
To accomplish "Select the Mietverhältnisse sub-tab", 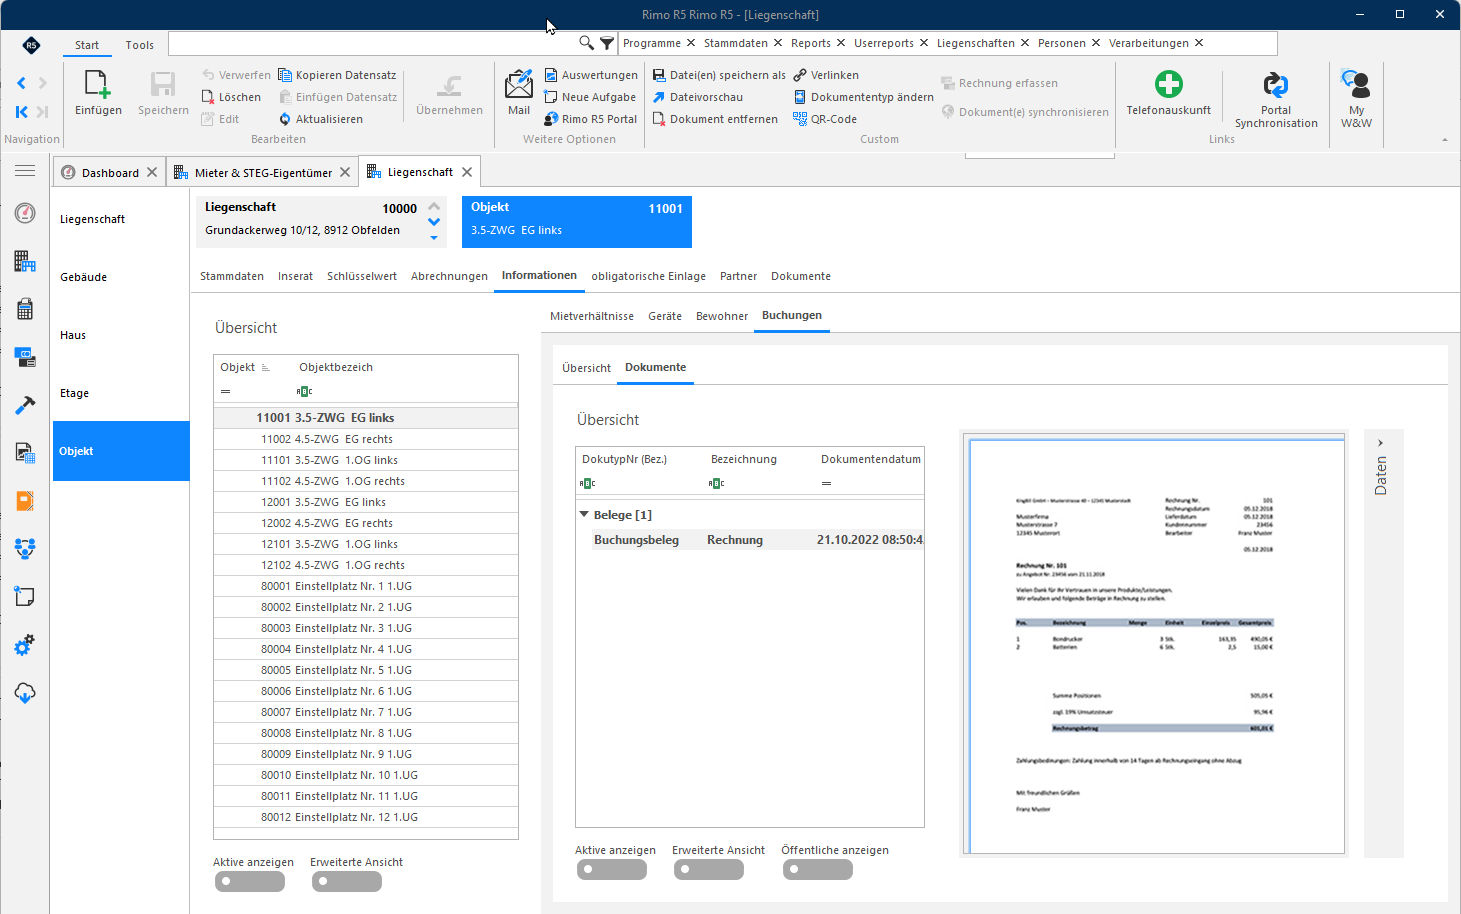I will [592, 316].
